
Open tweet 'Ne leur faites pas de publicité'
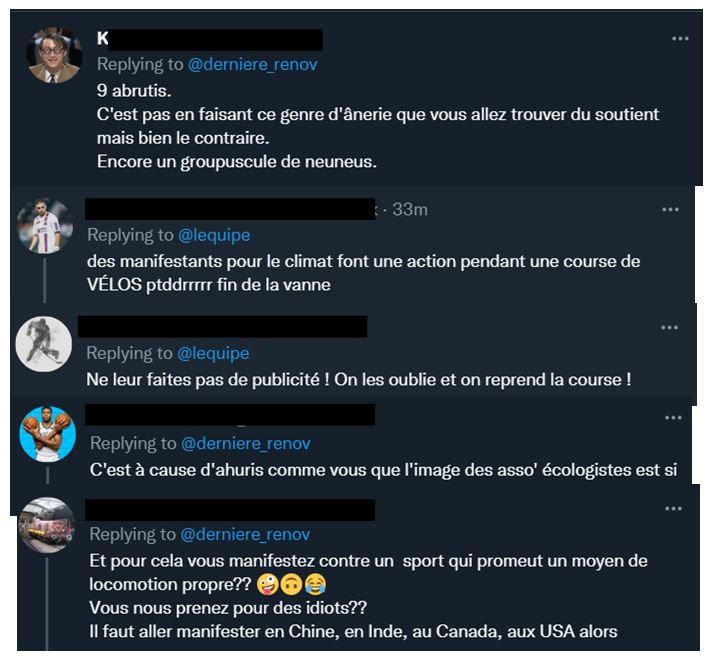pos(359,380)
